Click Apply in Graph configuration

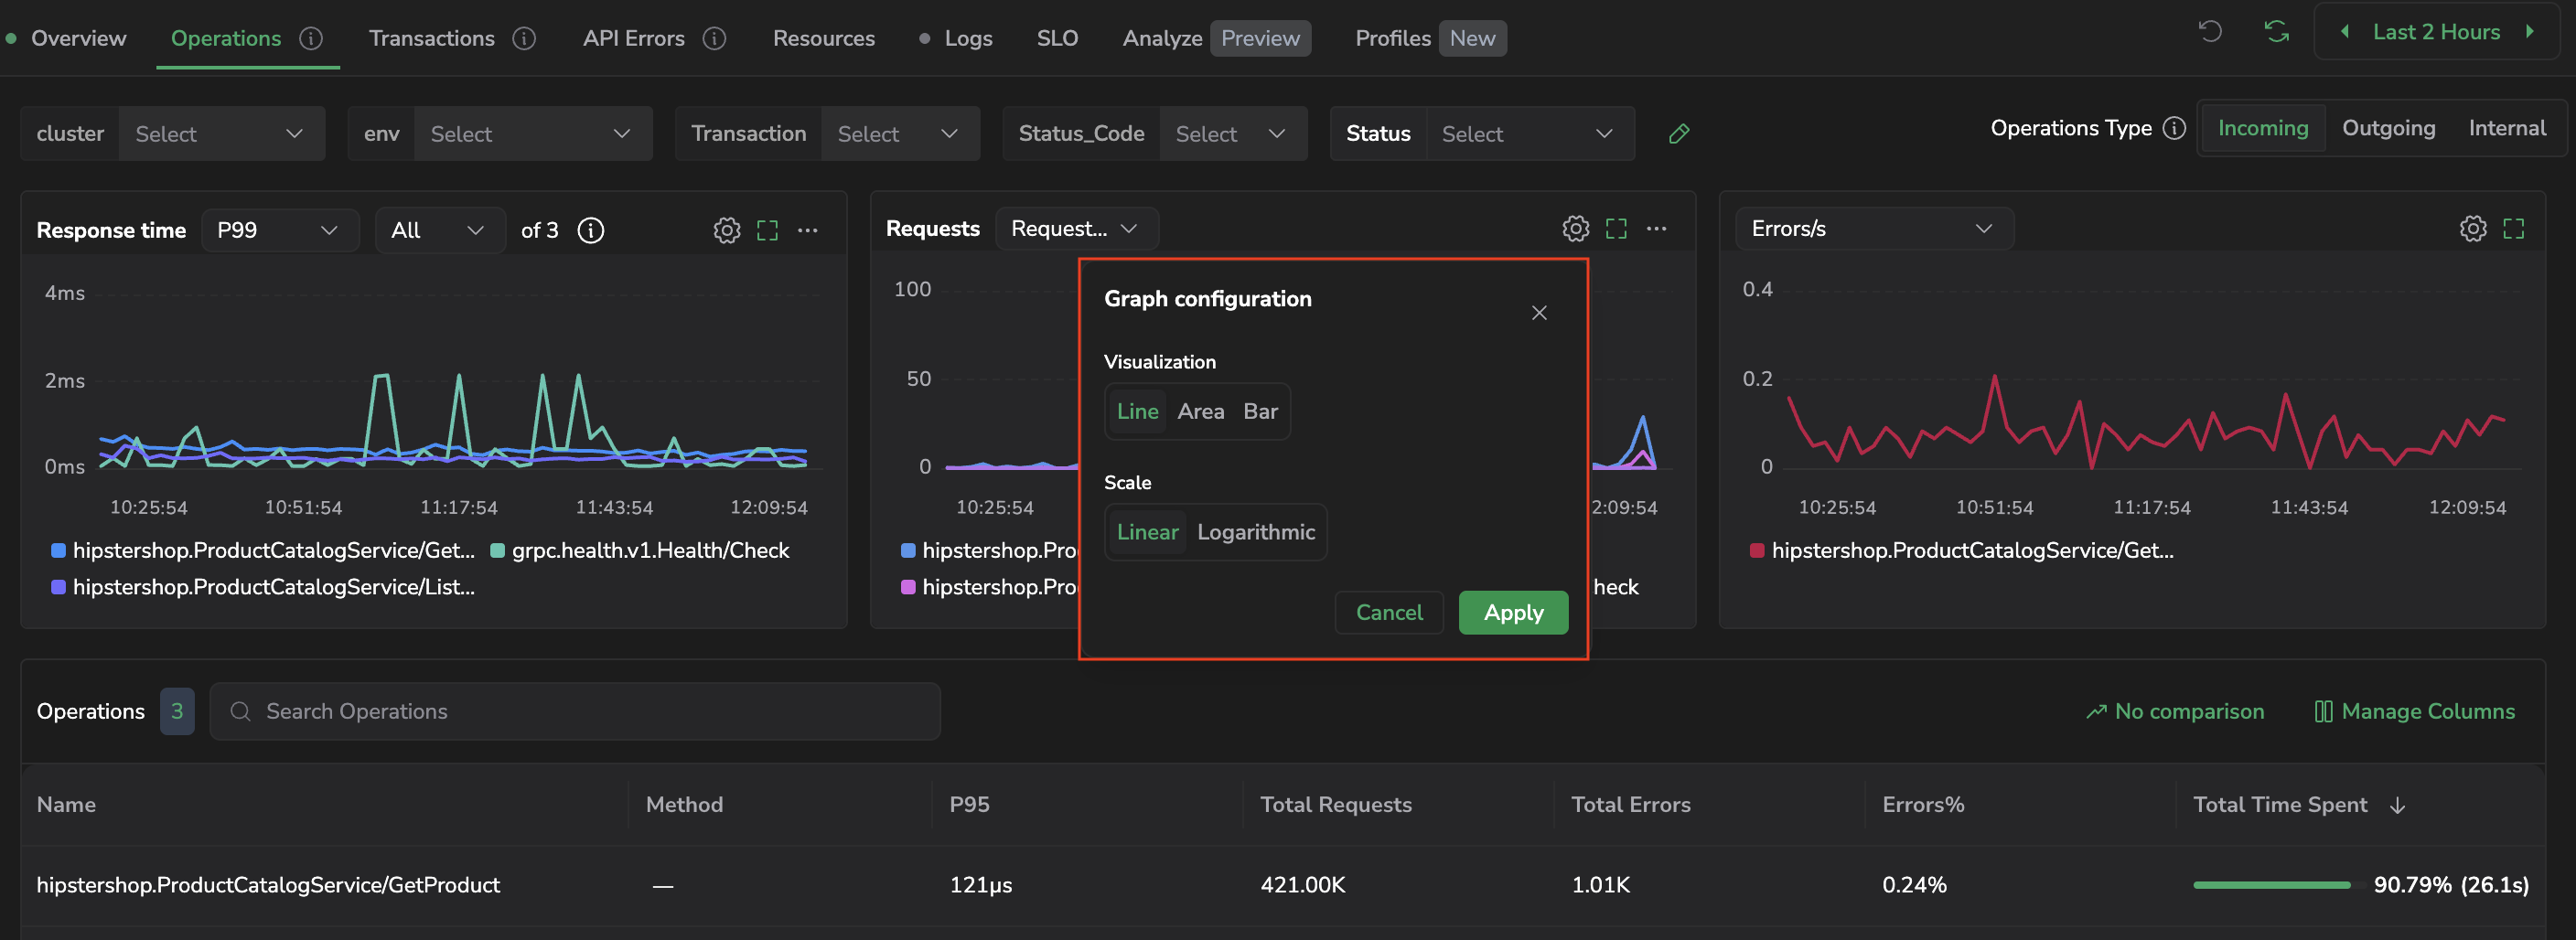1513,613
